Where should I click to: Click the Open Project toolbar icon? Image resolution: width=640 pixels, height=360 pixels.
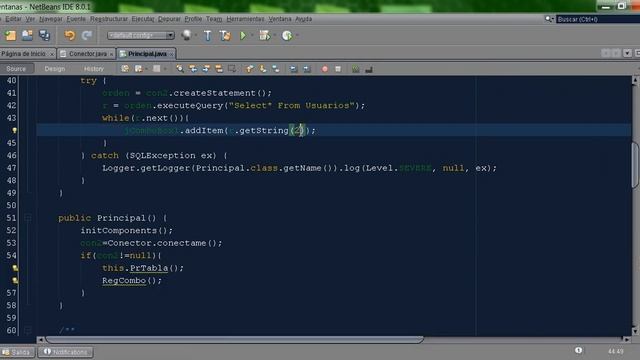point(27,36)
